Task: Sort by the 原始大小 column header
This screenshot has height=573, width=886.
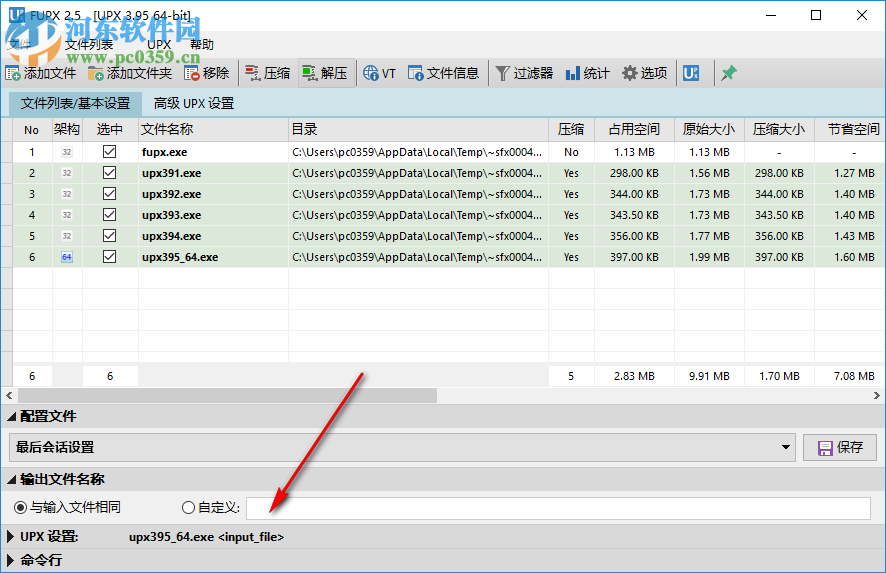Action: 709,129
